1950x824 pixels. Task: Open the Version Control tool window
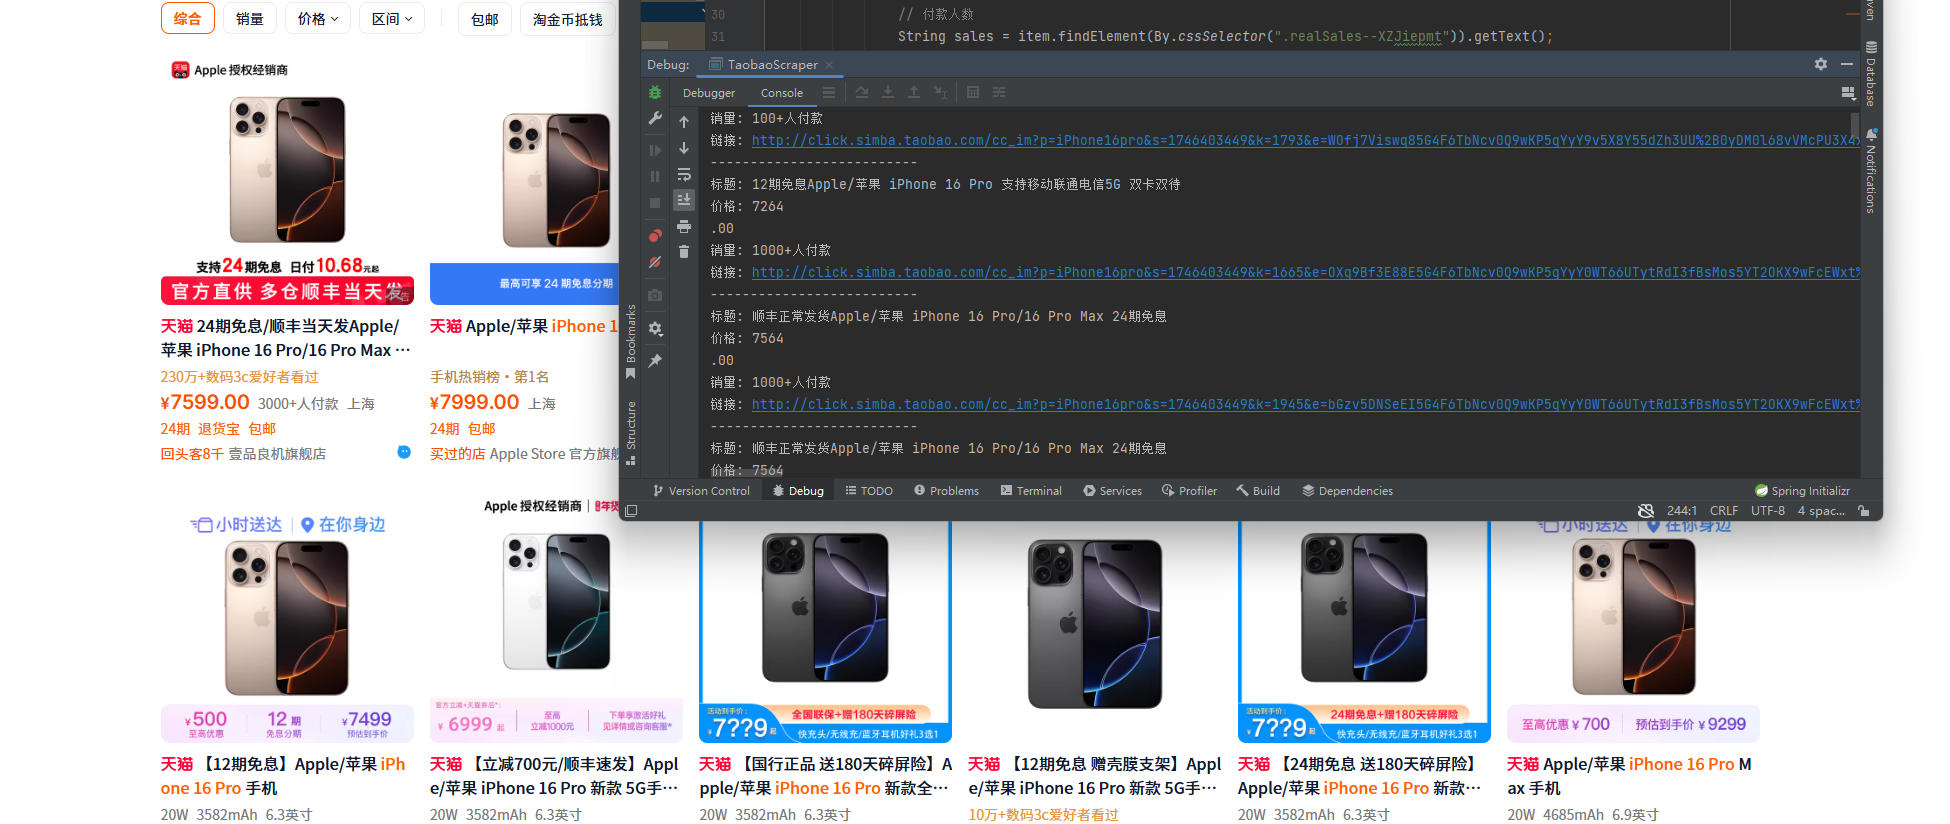[701, 491]
